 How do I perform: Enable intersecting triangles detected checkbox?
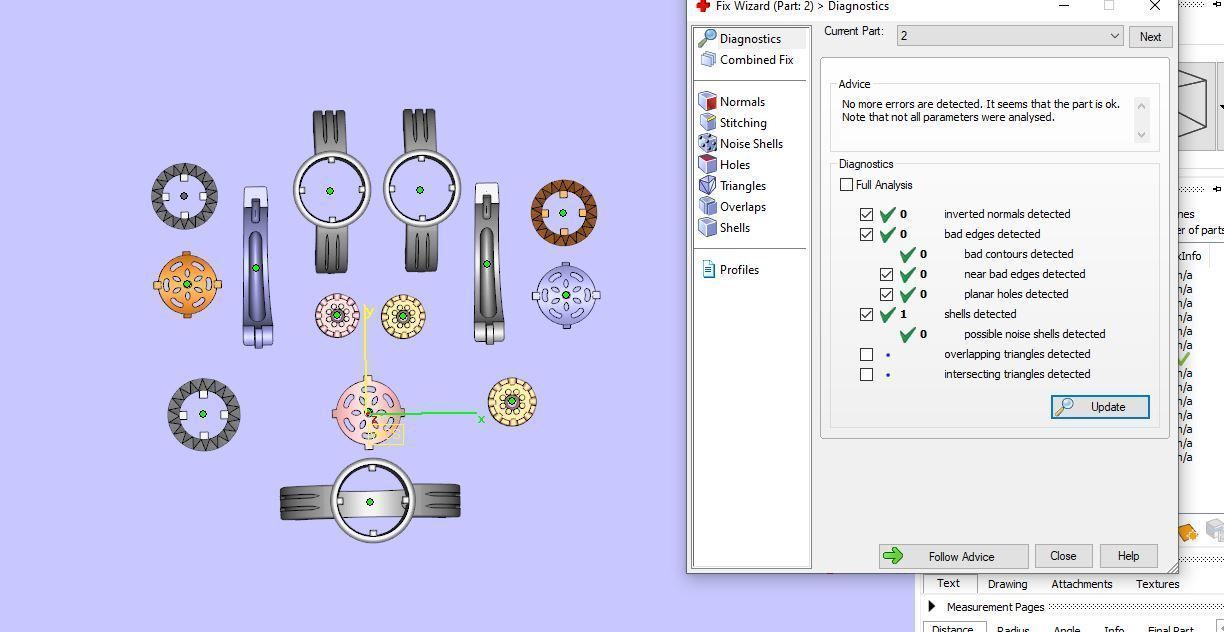(x=866, y=374)
